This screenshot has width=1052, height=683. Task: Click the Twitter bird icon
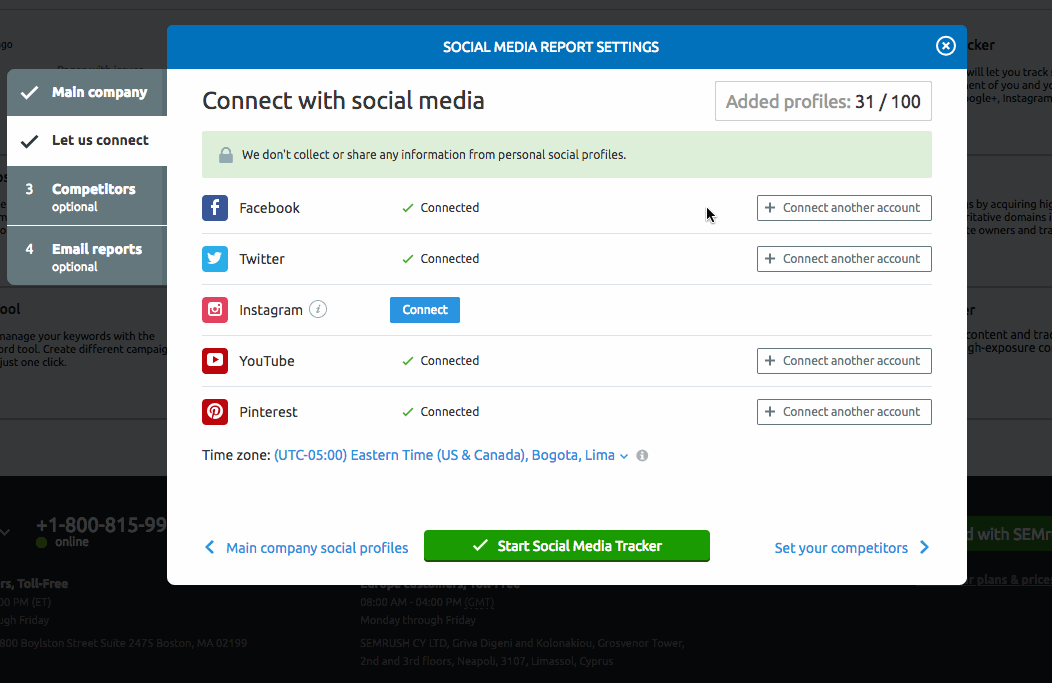tap(215, 259)
